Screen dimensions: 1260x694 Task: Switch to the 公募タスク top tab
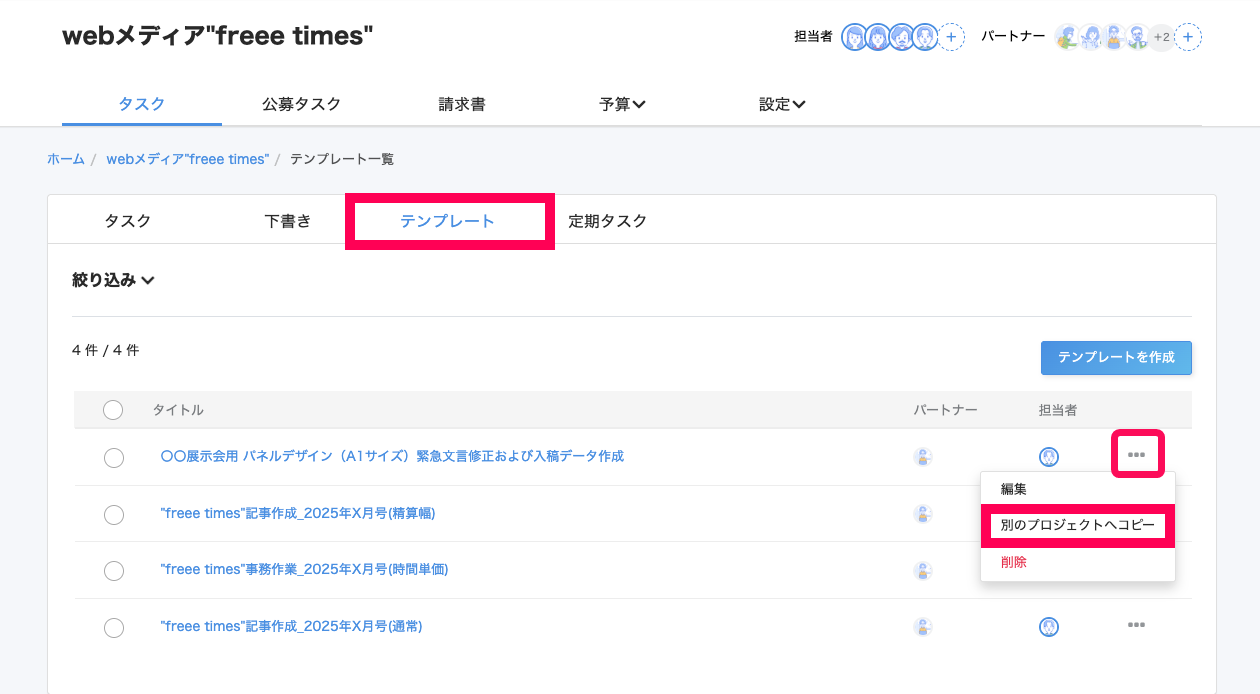[302, 104]
